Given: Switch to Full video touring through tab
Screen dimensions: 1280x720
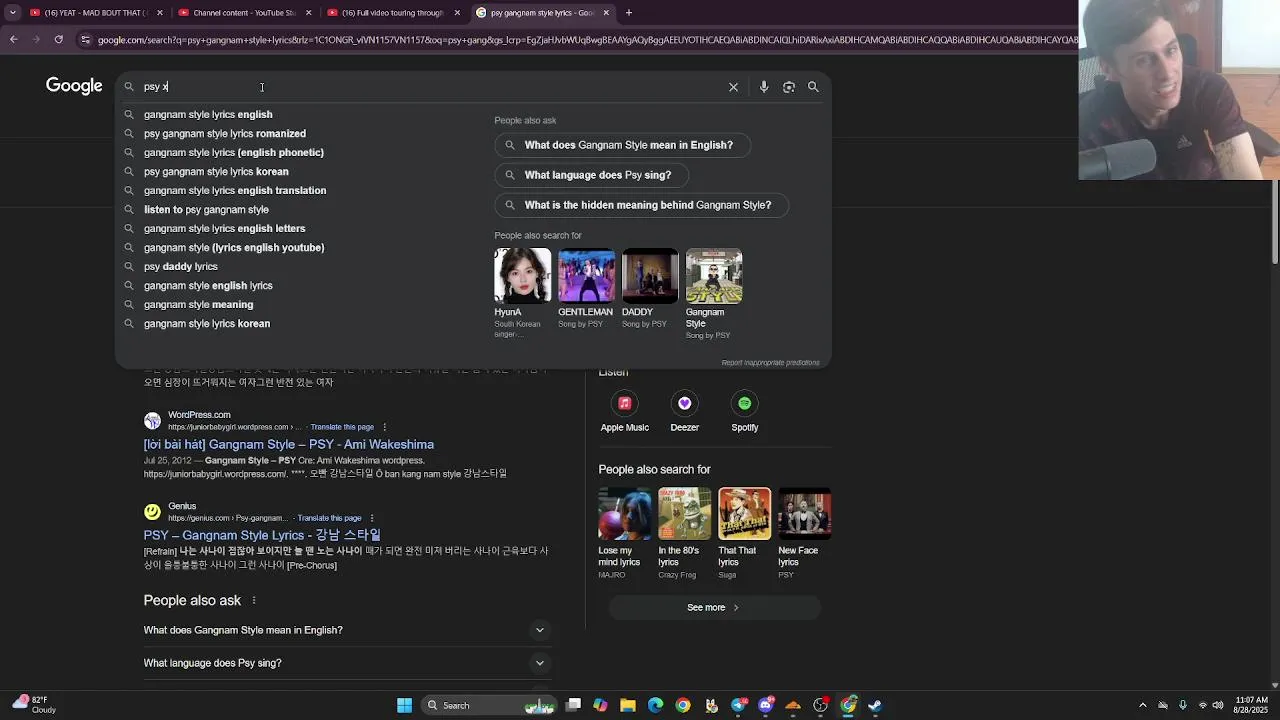Looking at the screenshot, I should [x=392, y=13].
